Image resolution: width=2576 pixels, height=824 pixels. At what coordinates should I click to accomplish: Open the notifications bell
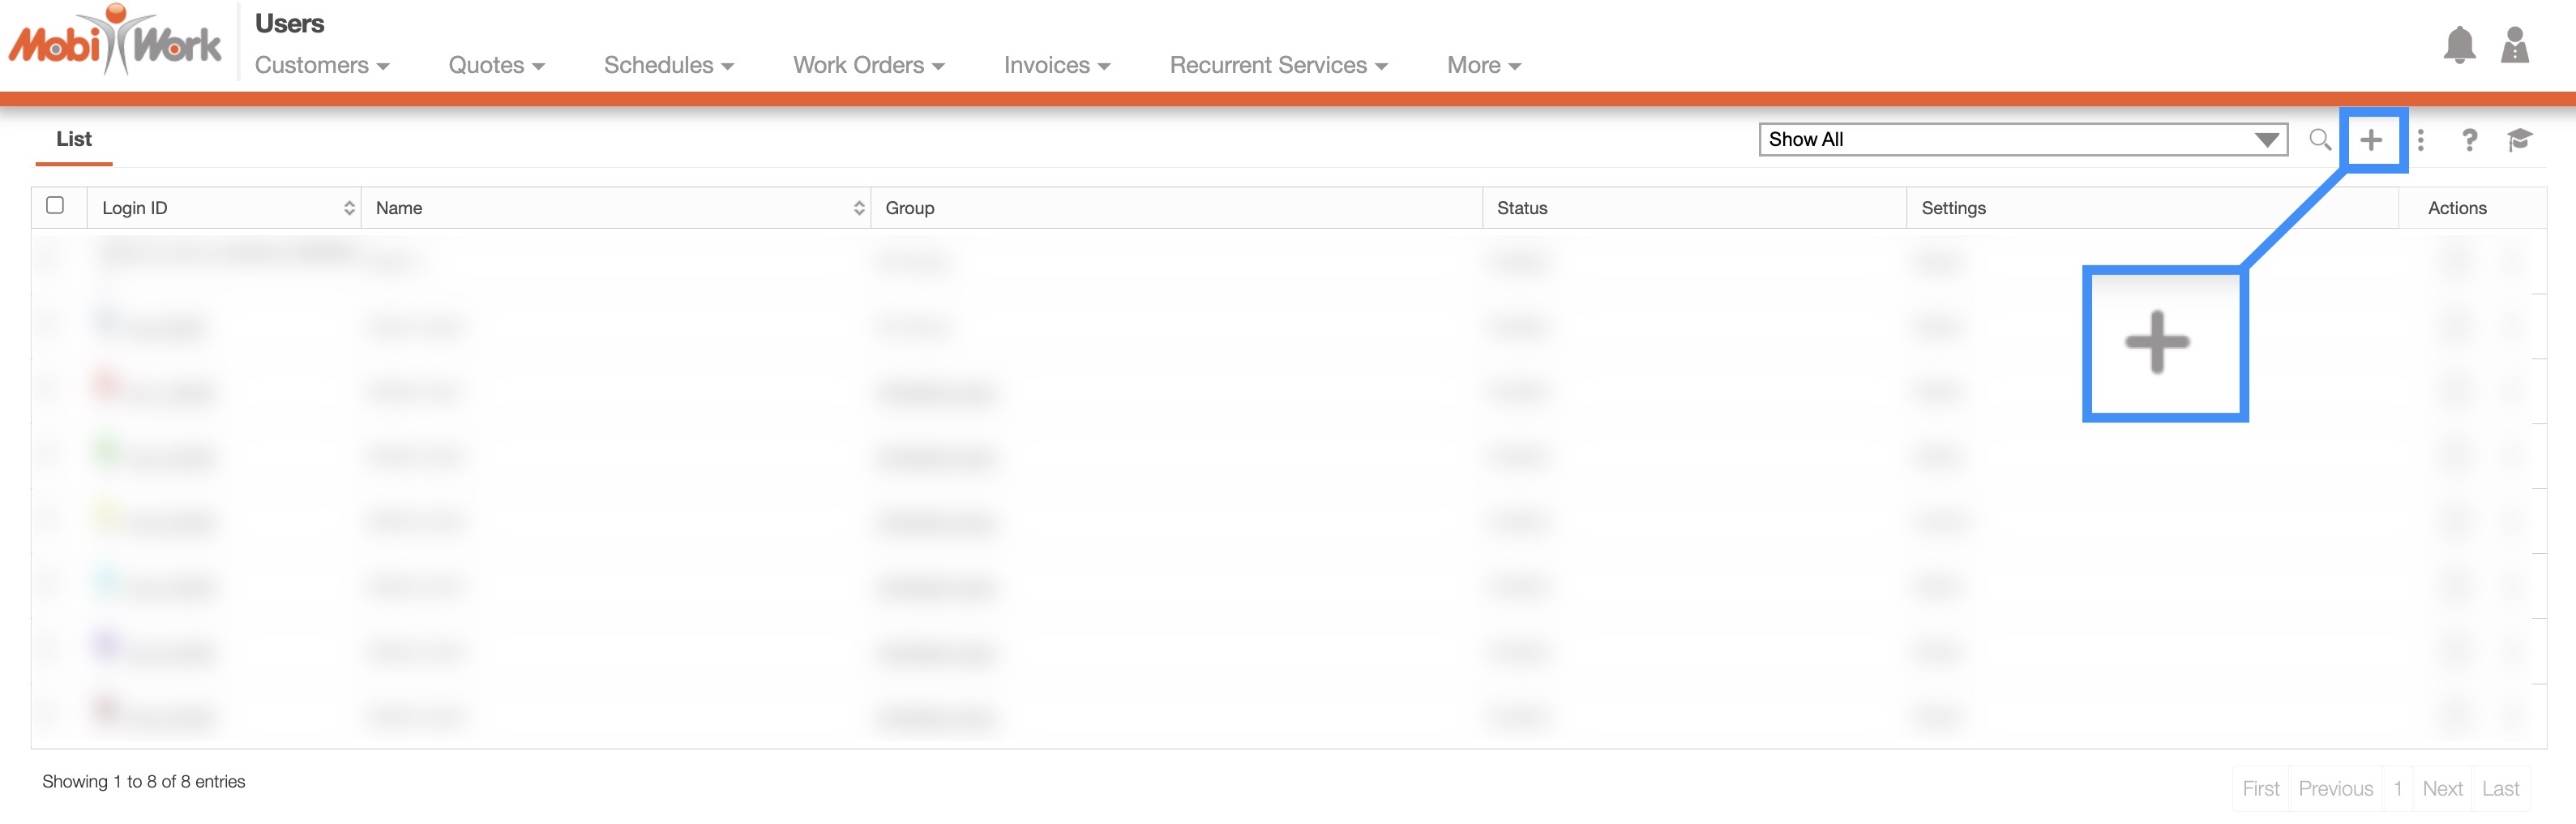2458,46
